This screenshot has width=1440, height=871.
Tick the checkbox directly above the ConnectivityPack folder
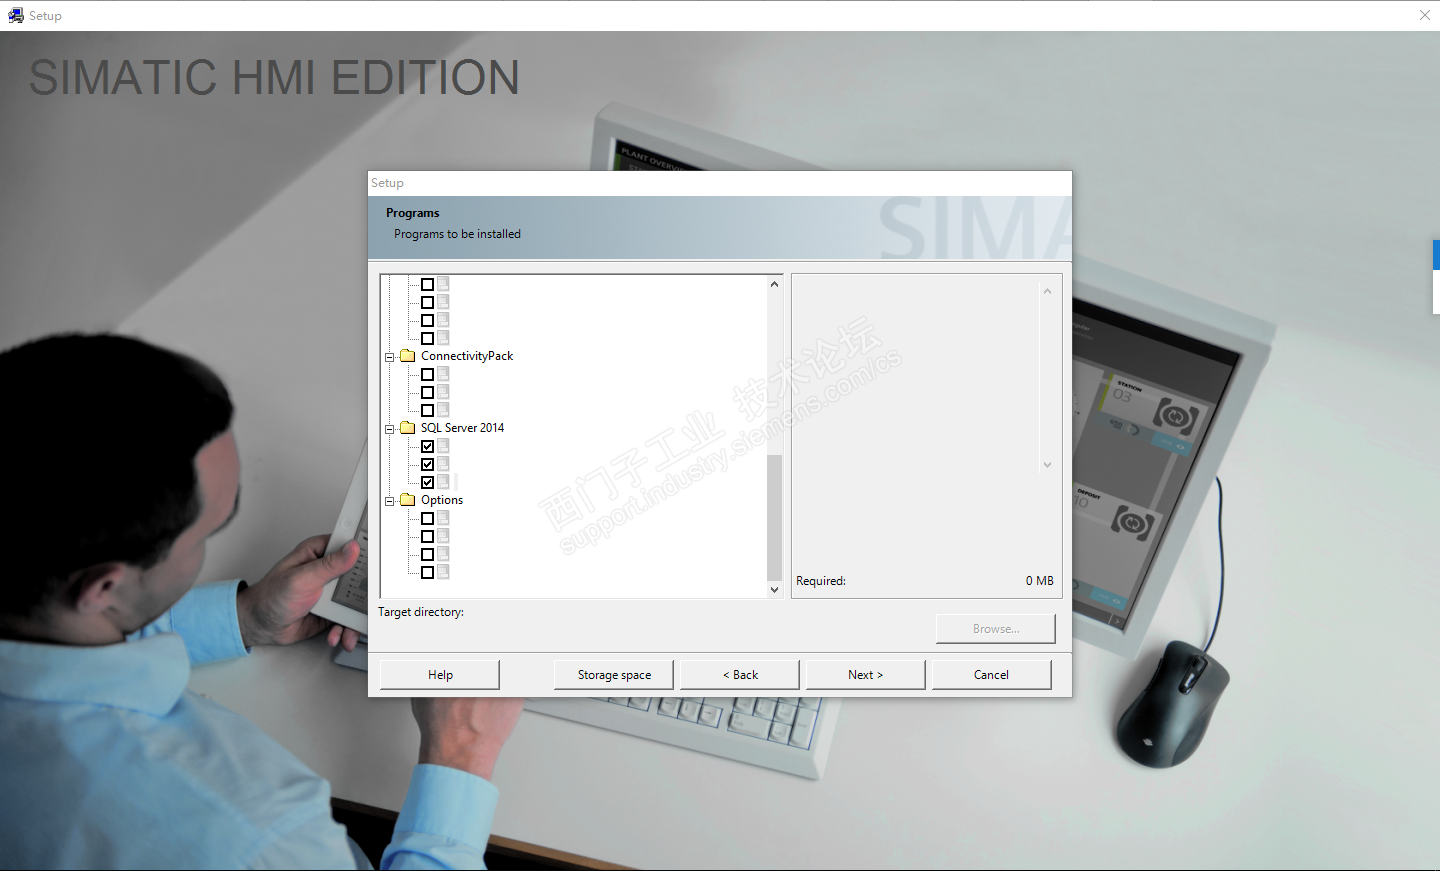click(x=427, y=338)
